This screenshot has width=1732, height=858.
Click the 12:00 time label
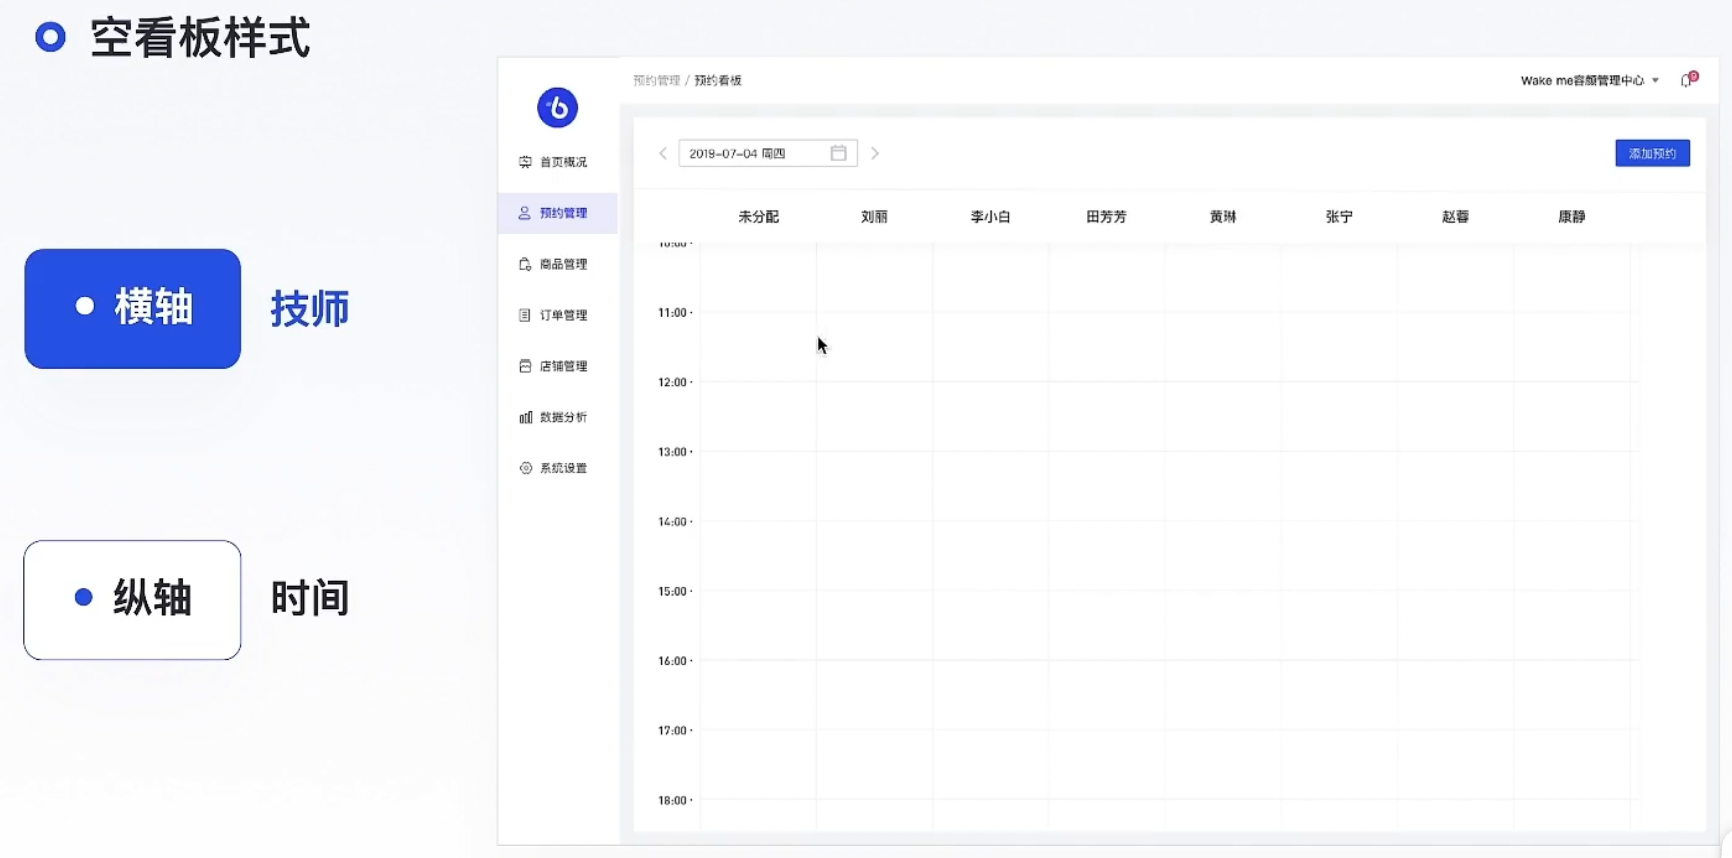[673, 382]
